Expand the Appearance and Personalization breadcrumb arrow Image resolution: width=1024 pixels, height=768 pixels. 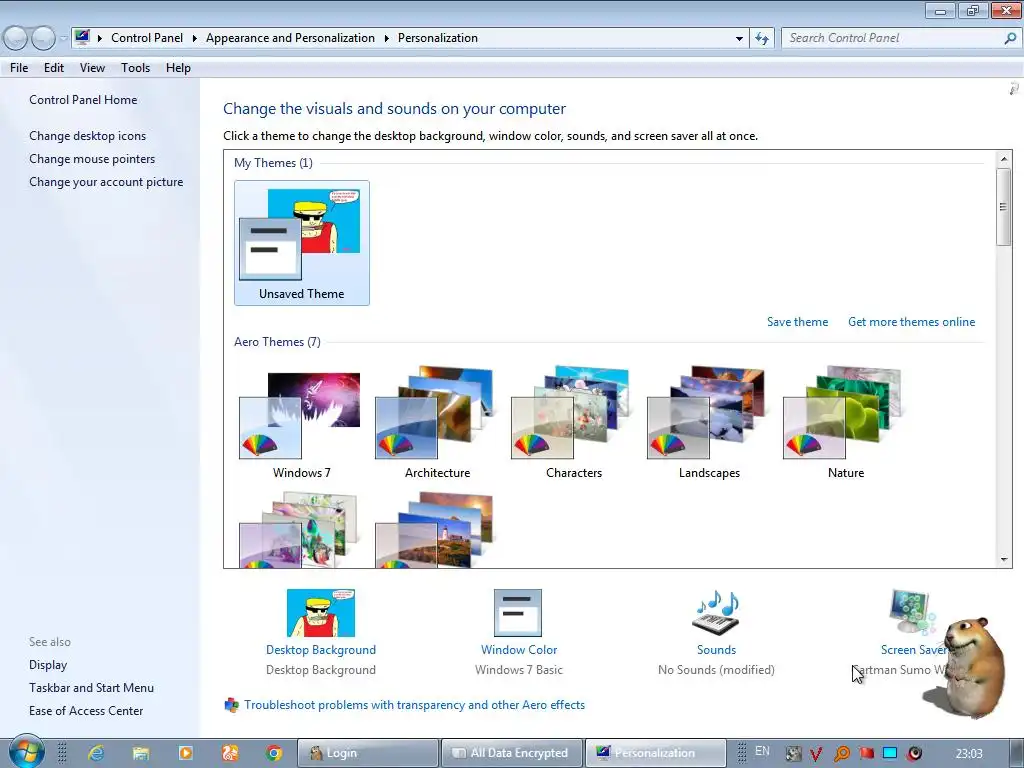(387, 39)
